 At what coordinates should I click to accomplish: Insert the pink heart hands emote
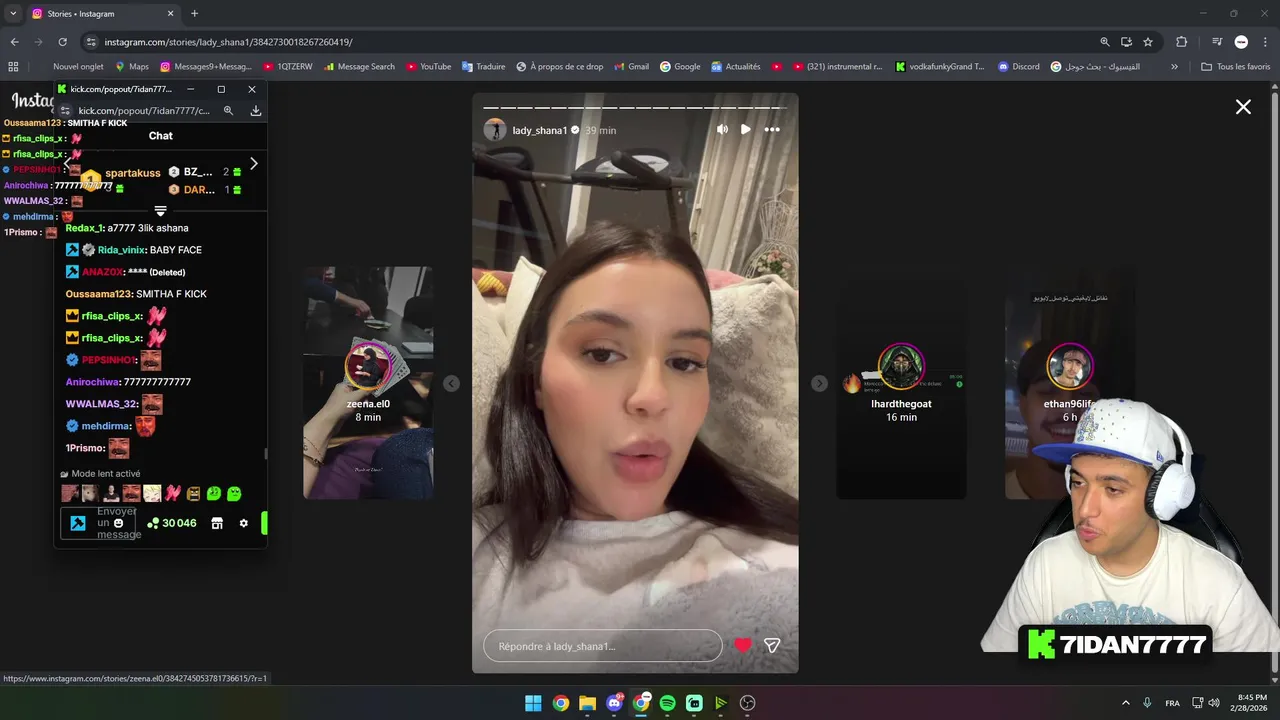(x=173, y=493)
